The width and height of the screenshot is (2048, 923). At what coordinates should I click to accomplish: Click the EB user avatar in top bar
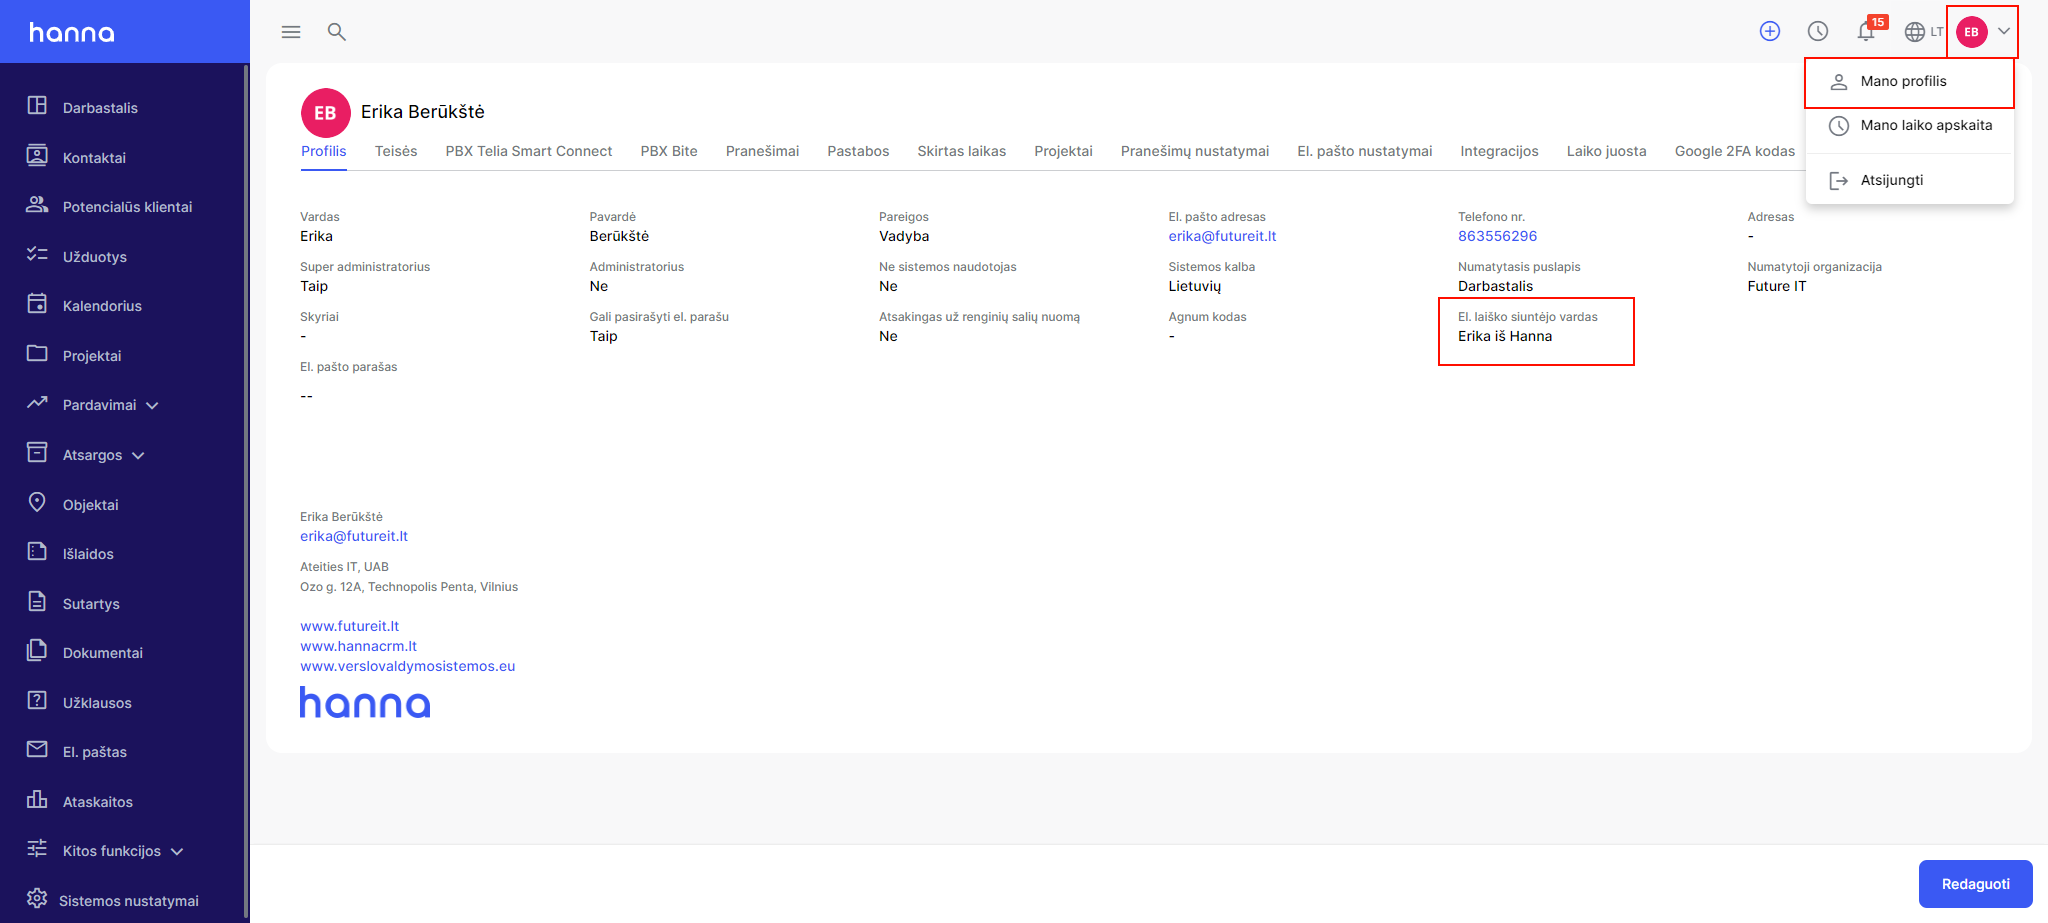(1972, 32)
